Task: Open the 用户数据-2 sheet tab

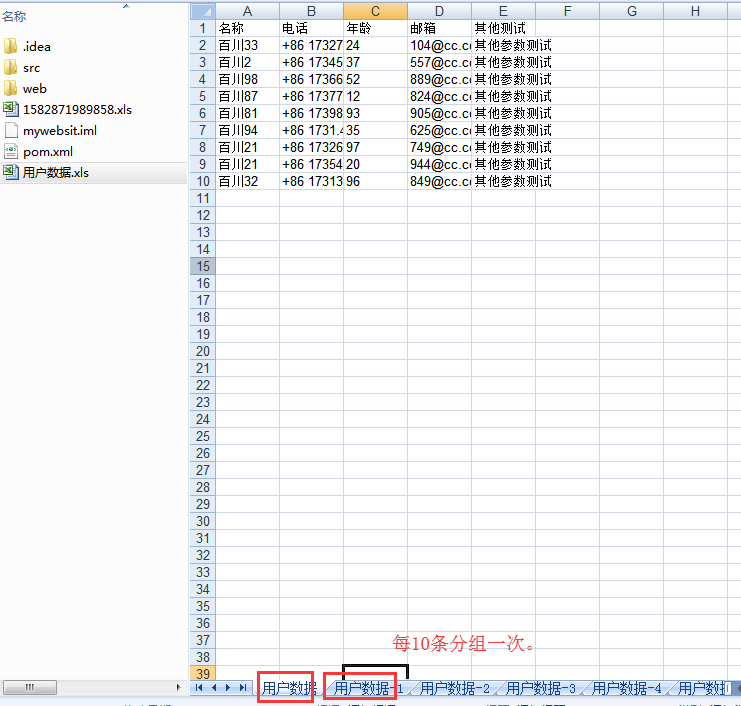Action: [454, 688]
